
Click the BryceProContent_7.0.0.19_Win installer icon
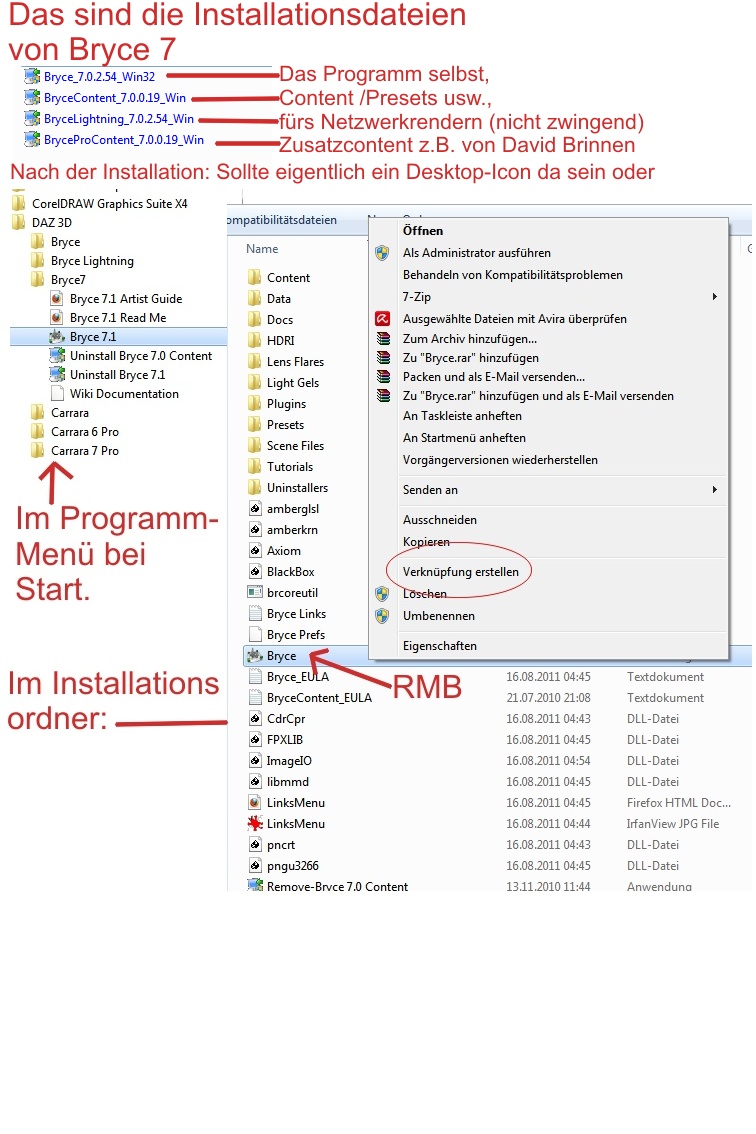(32, 139)
